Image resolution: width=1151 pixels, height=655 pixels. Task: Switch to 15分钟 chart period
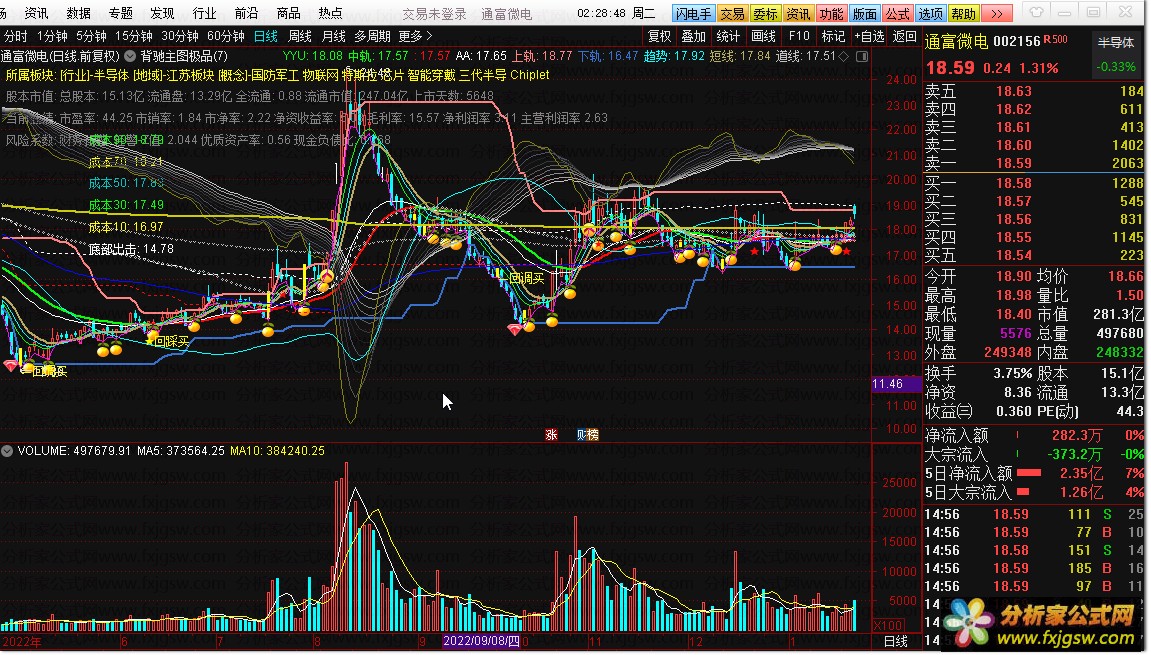coord(134,36)
